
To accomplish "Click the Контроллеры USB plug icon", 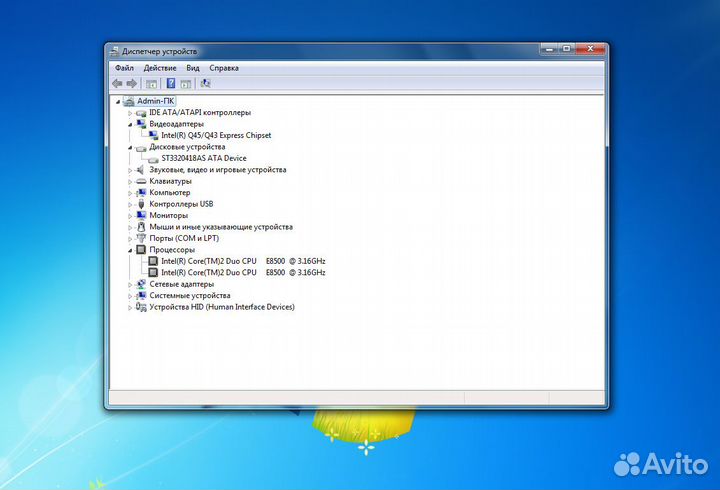I will point(141,204).
